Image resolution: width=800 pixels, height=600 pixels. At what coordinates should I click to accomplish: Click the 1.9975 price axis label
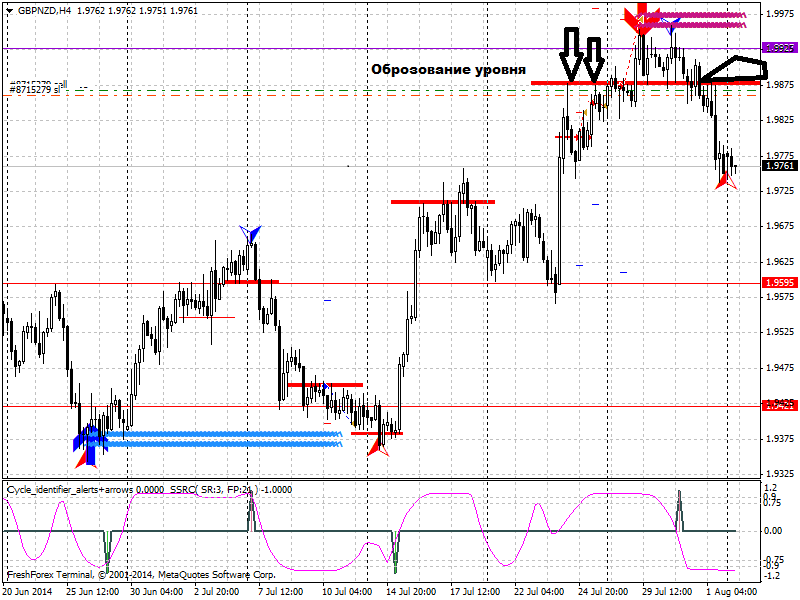[x=781, y=13]
